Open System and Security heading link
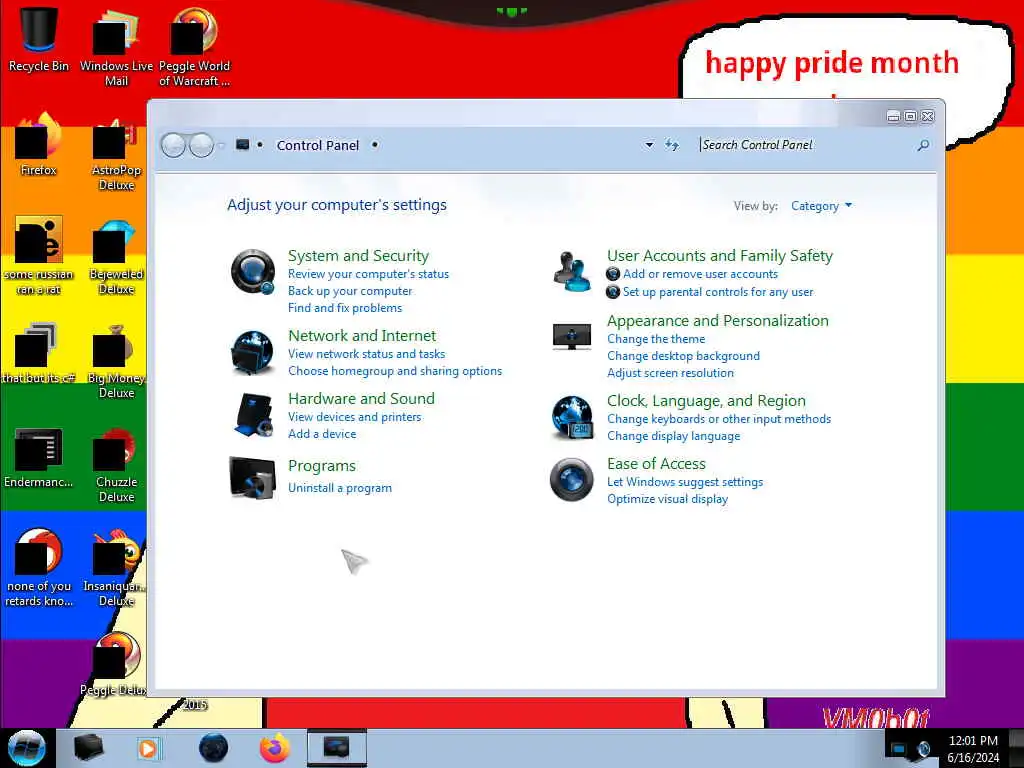This screenshot has width=1024, height=768. click(359, 255)
